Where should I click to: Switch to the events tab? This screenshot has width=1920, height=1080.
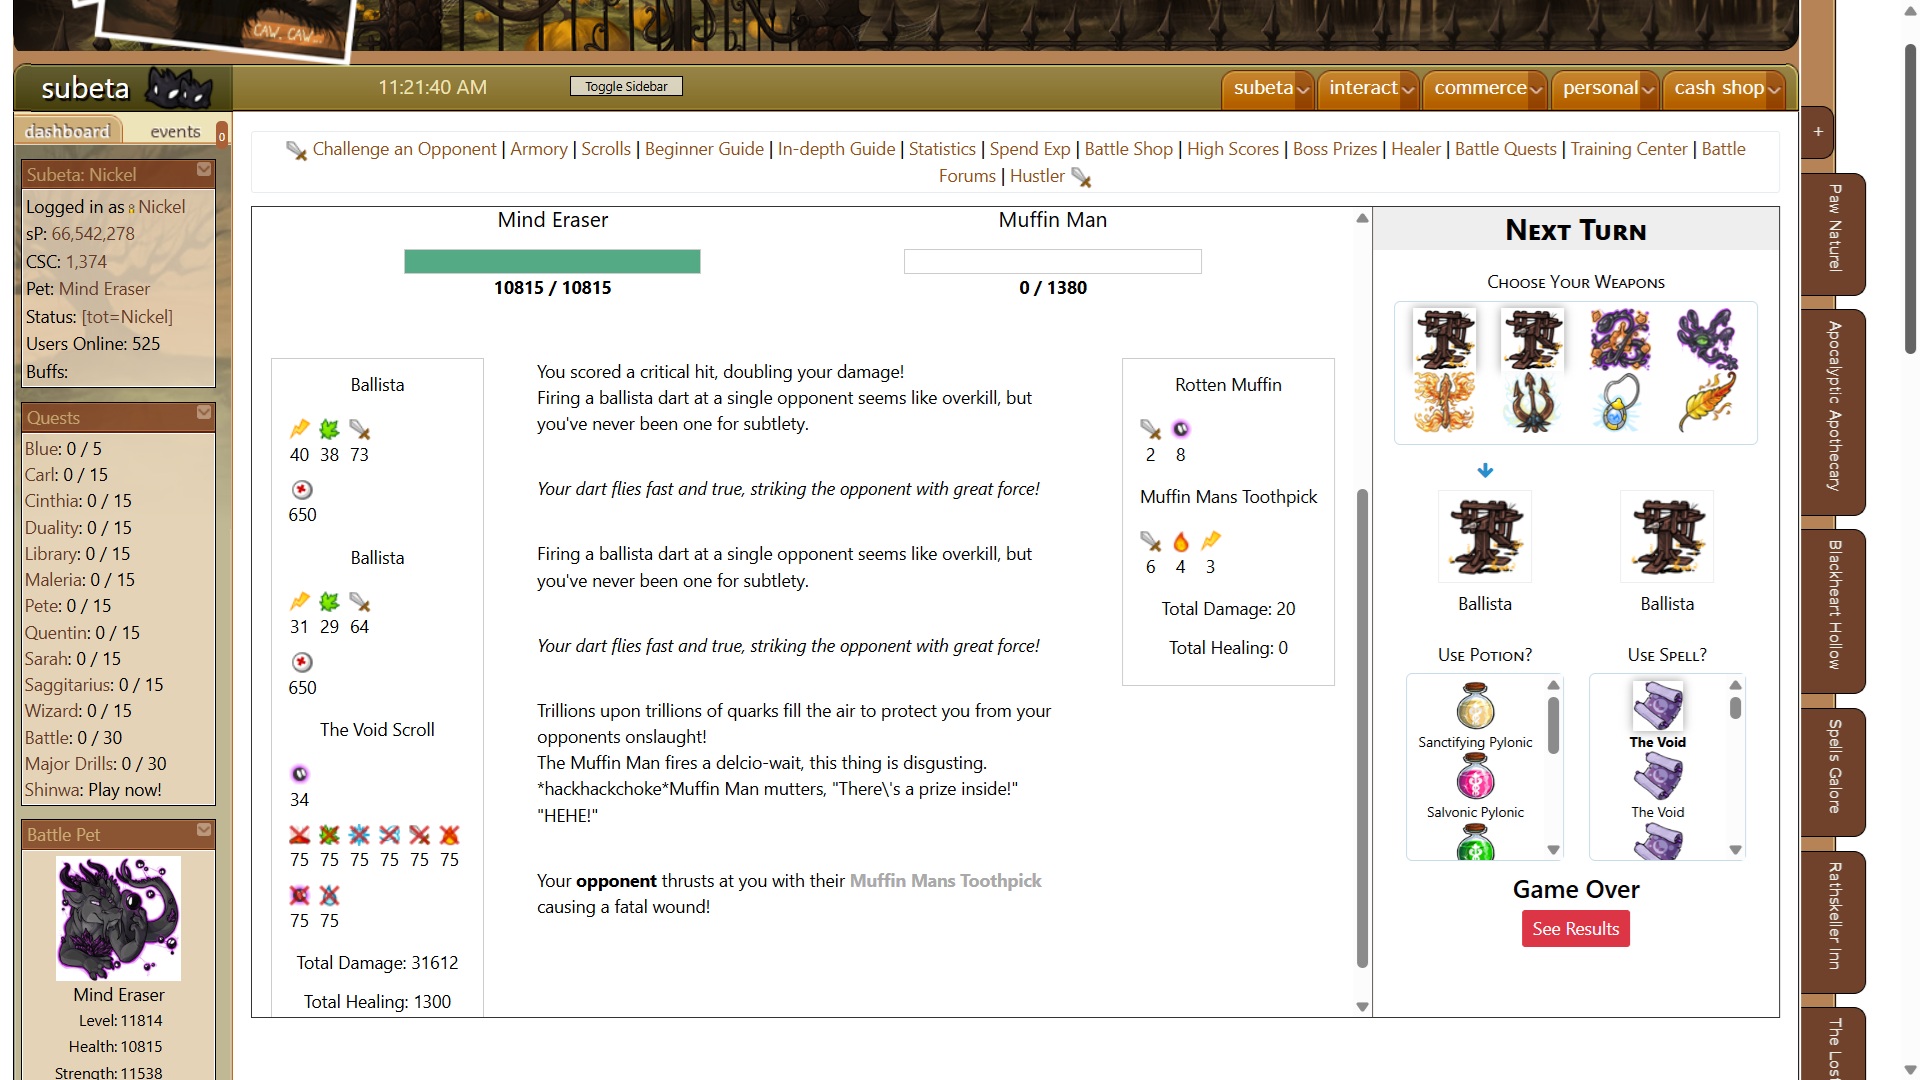[175, 131]
